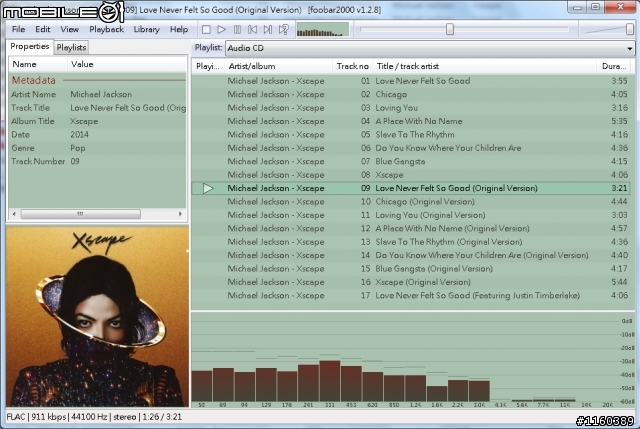Viewport: 640px width, 429px height.
Task: Select track 08 Xscape
Action: tap(411, 175)
